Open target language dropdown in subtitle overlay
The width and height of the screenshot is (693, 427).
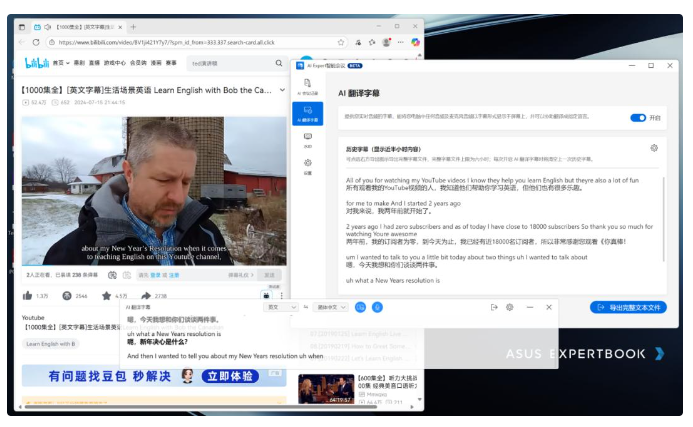pos(331,307)
